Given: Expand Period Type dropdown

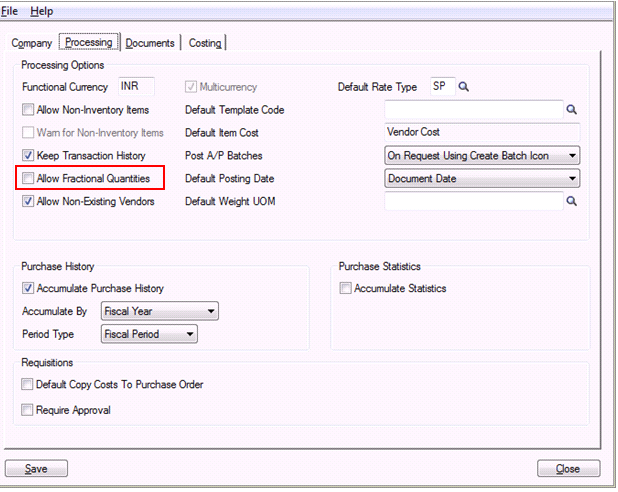Looking at the screenshot, I should coord(149,334).
